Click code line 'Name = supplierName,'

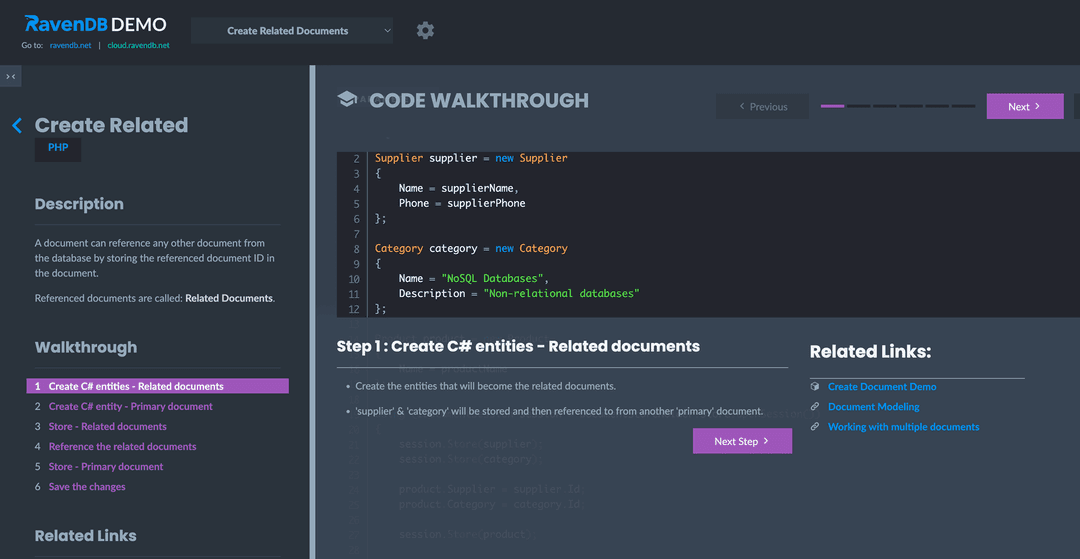click(458, 188)
